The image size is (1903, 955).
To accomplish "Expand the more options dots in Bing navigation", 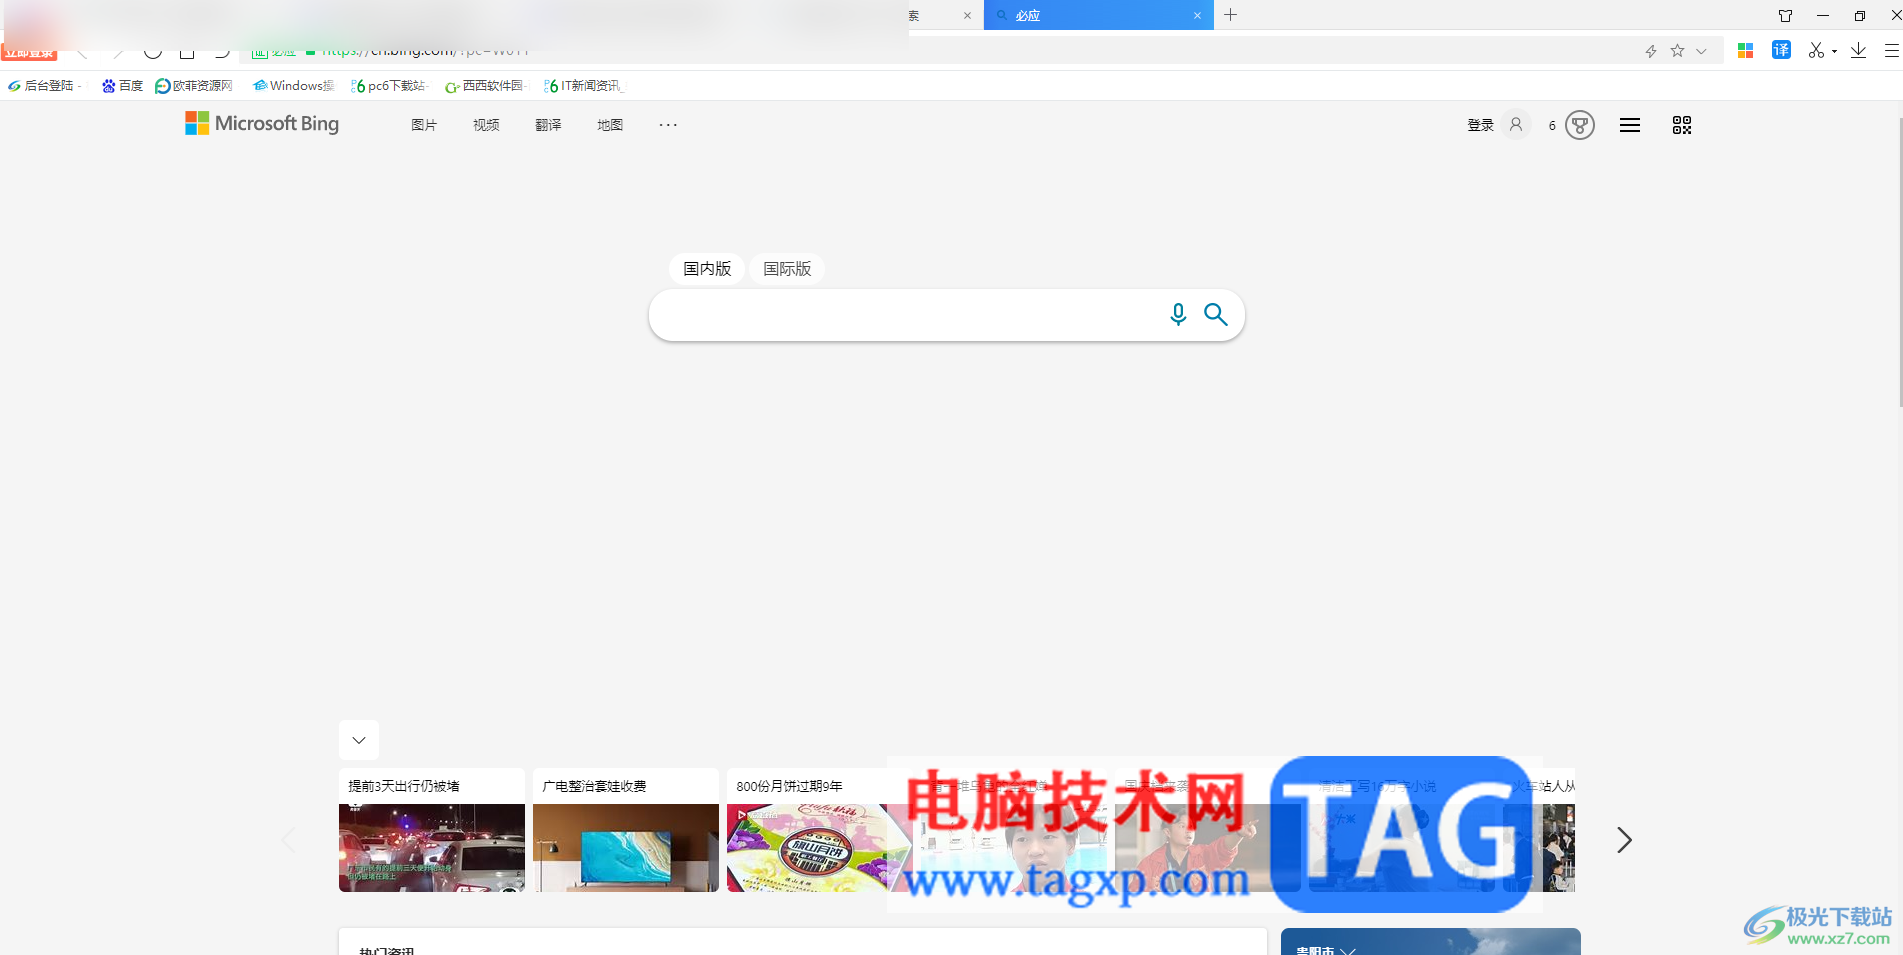I will pyautogui.click(x=668, y=125).
